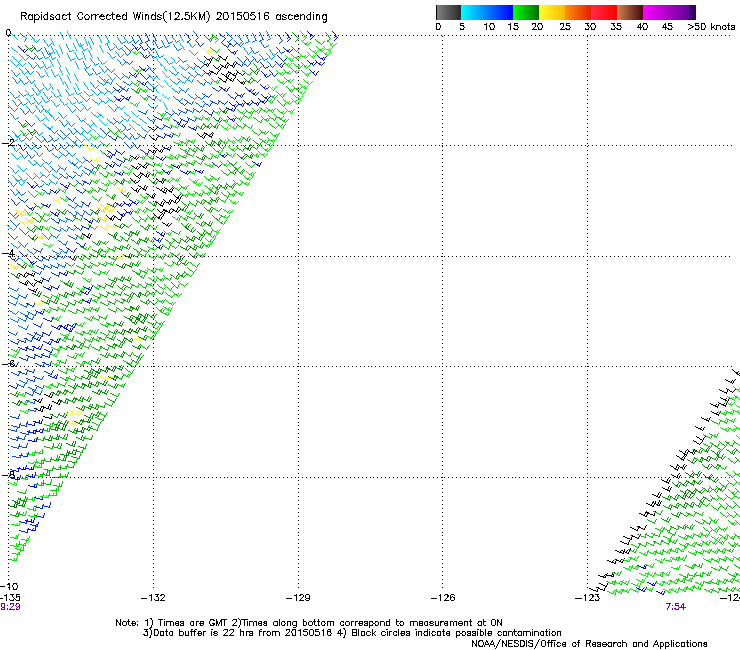
Task: Click the gray 0-5 knots legend swatch
Action: click(448, 12)
